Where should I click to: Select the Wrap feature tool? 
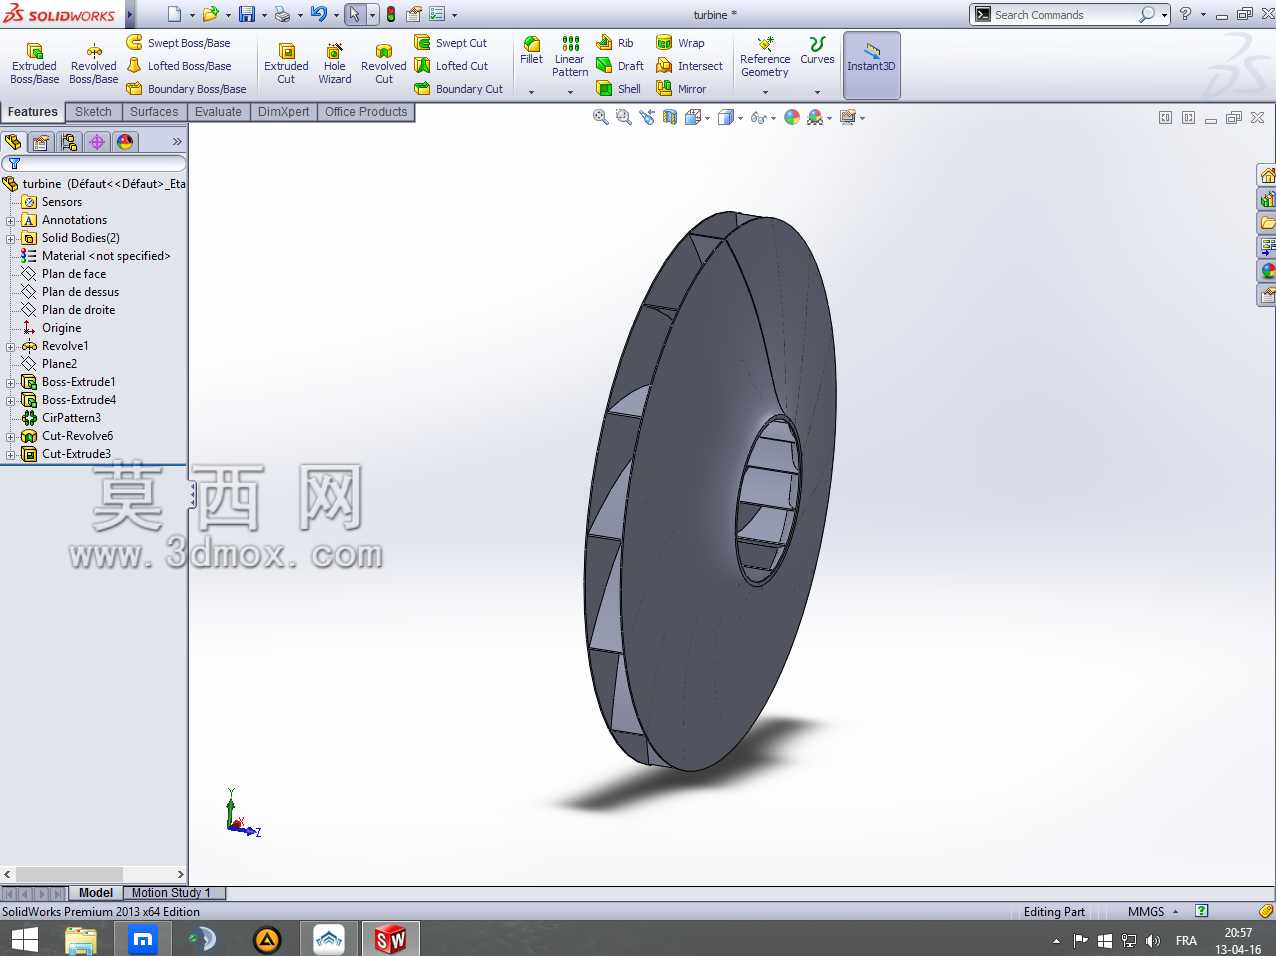680,43
